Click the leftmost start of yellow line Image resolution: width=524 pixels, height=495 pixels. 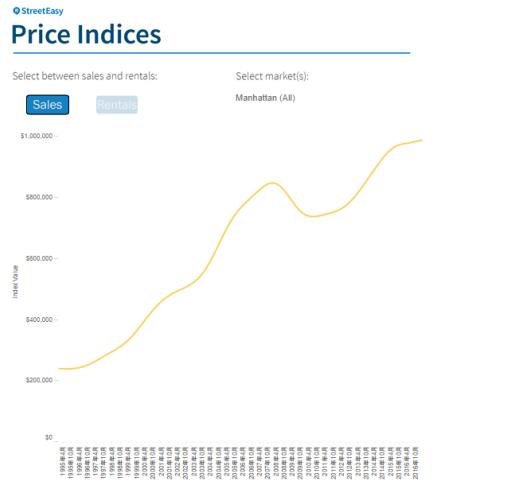tap(59, 369)
